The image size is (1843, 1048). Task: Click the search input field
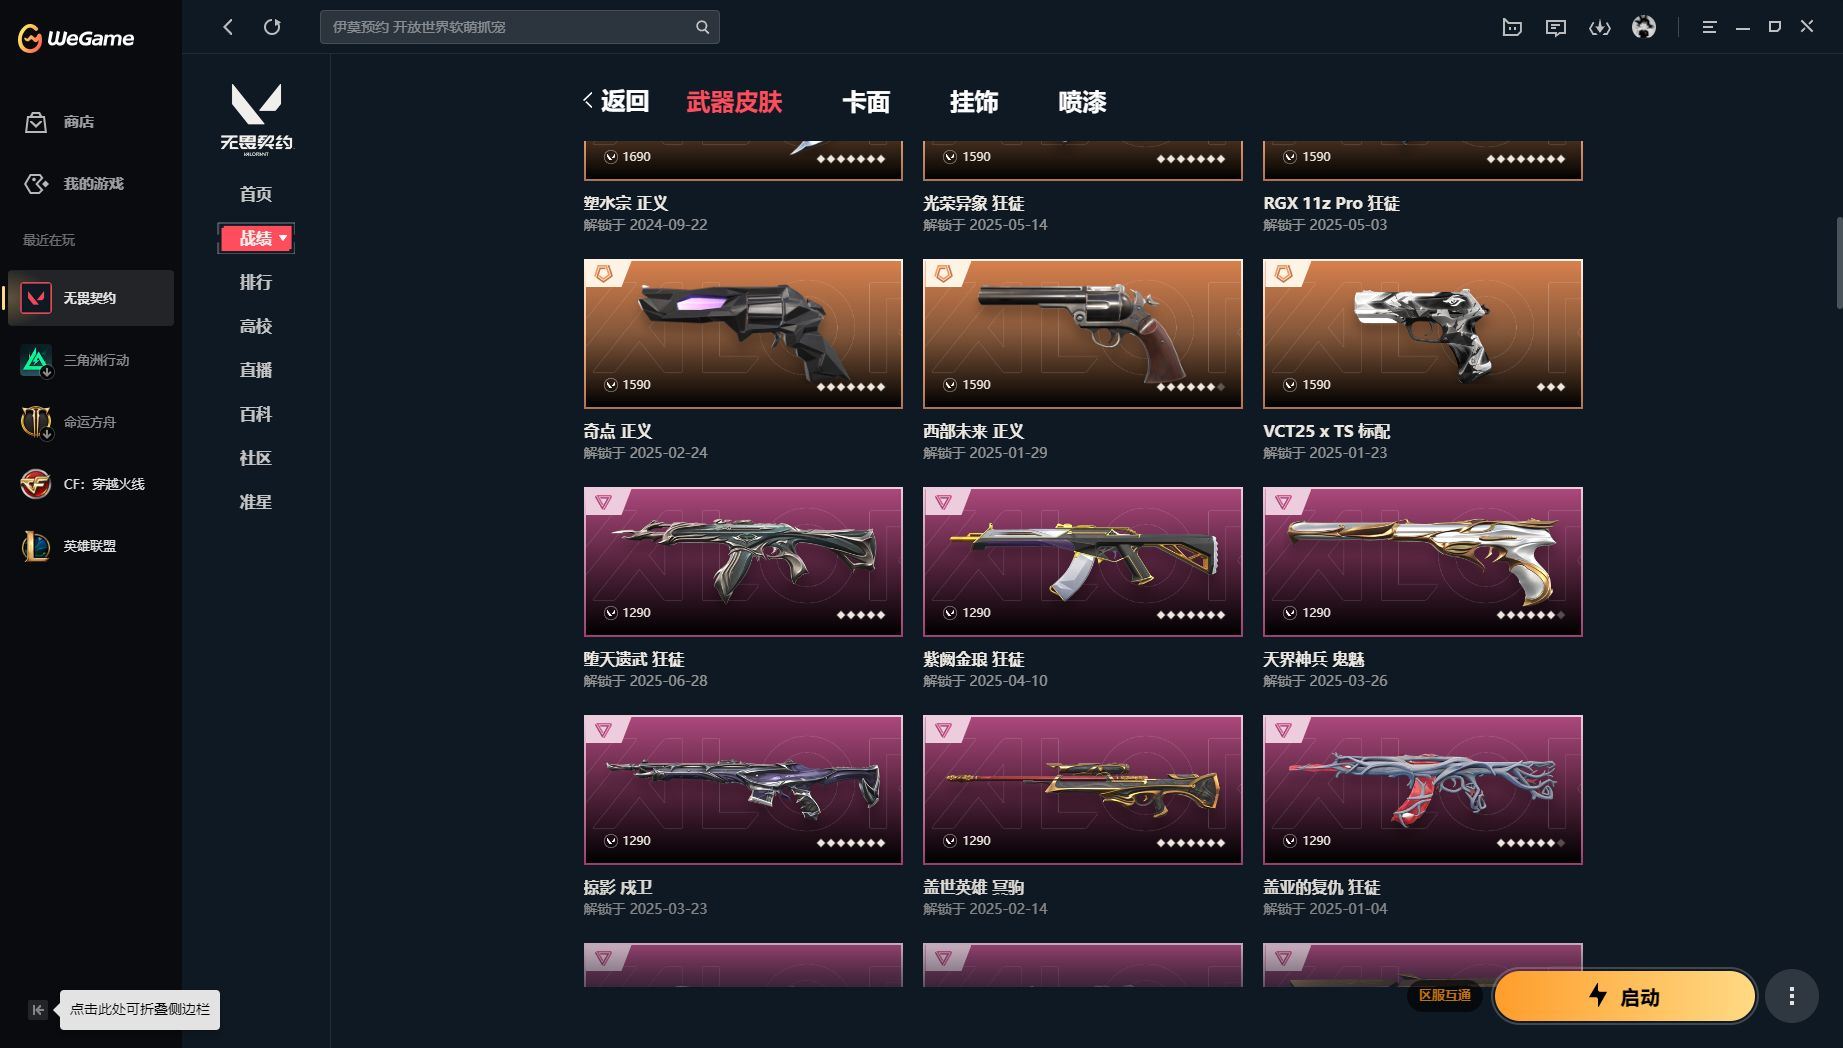click(508, 27)
